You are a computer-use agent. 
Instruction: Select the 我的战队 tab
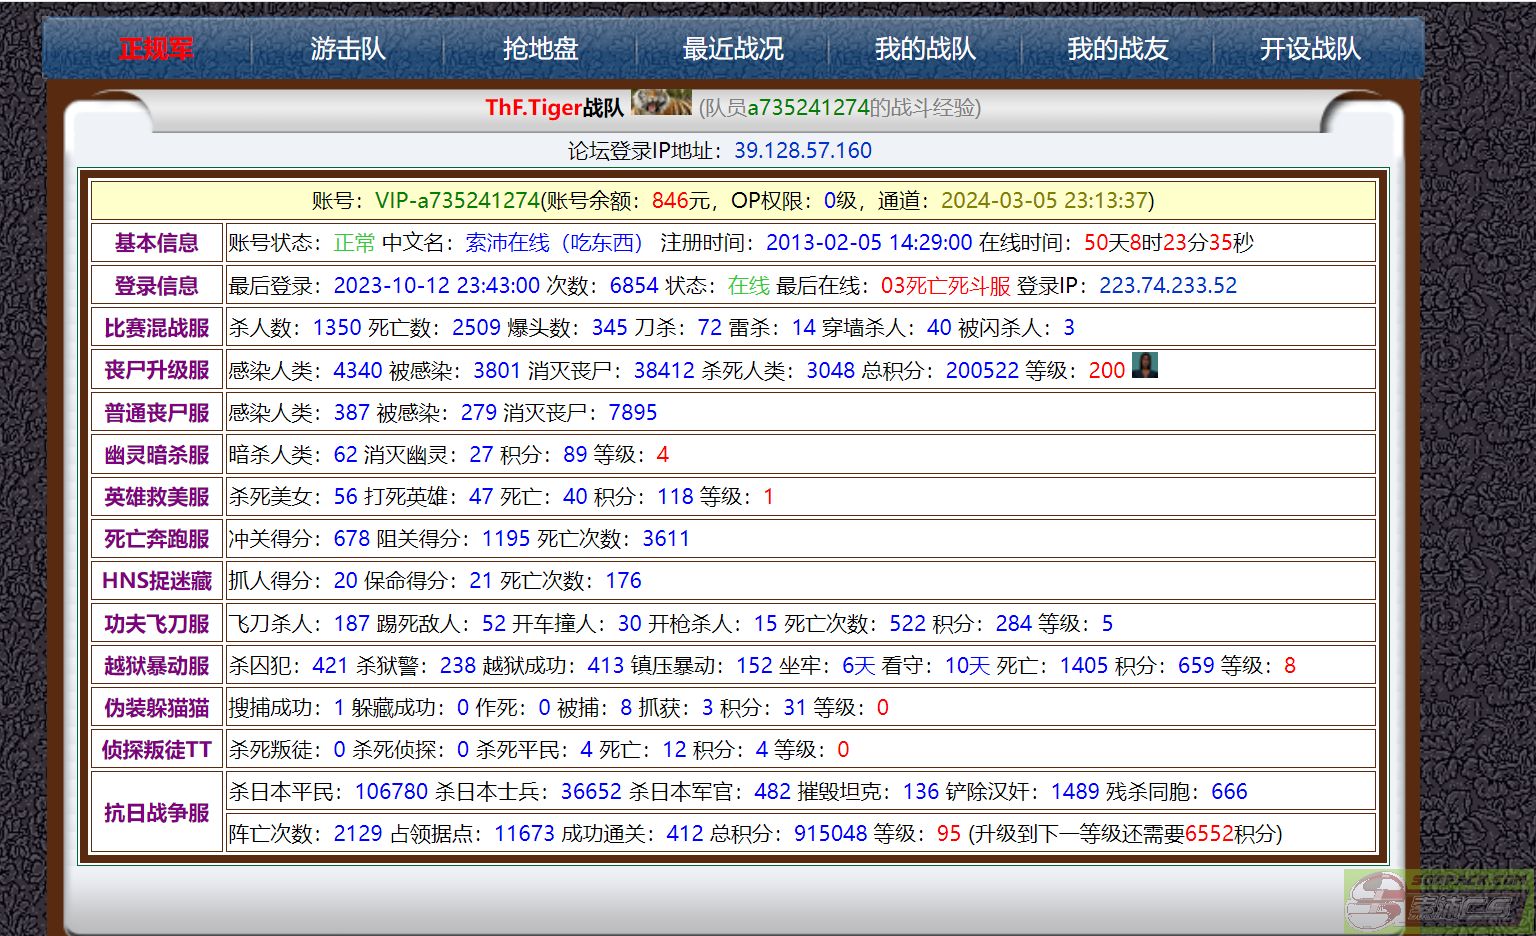click(x=925, y=48)
